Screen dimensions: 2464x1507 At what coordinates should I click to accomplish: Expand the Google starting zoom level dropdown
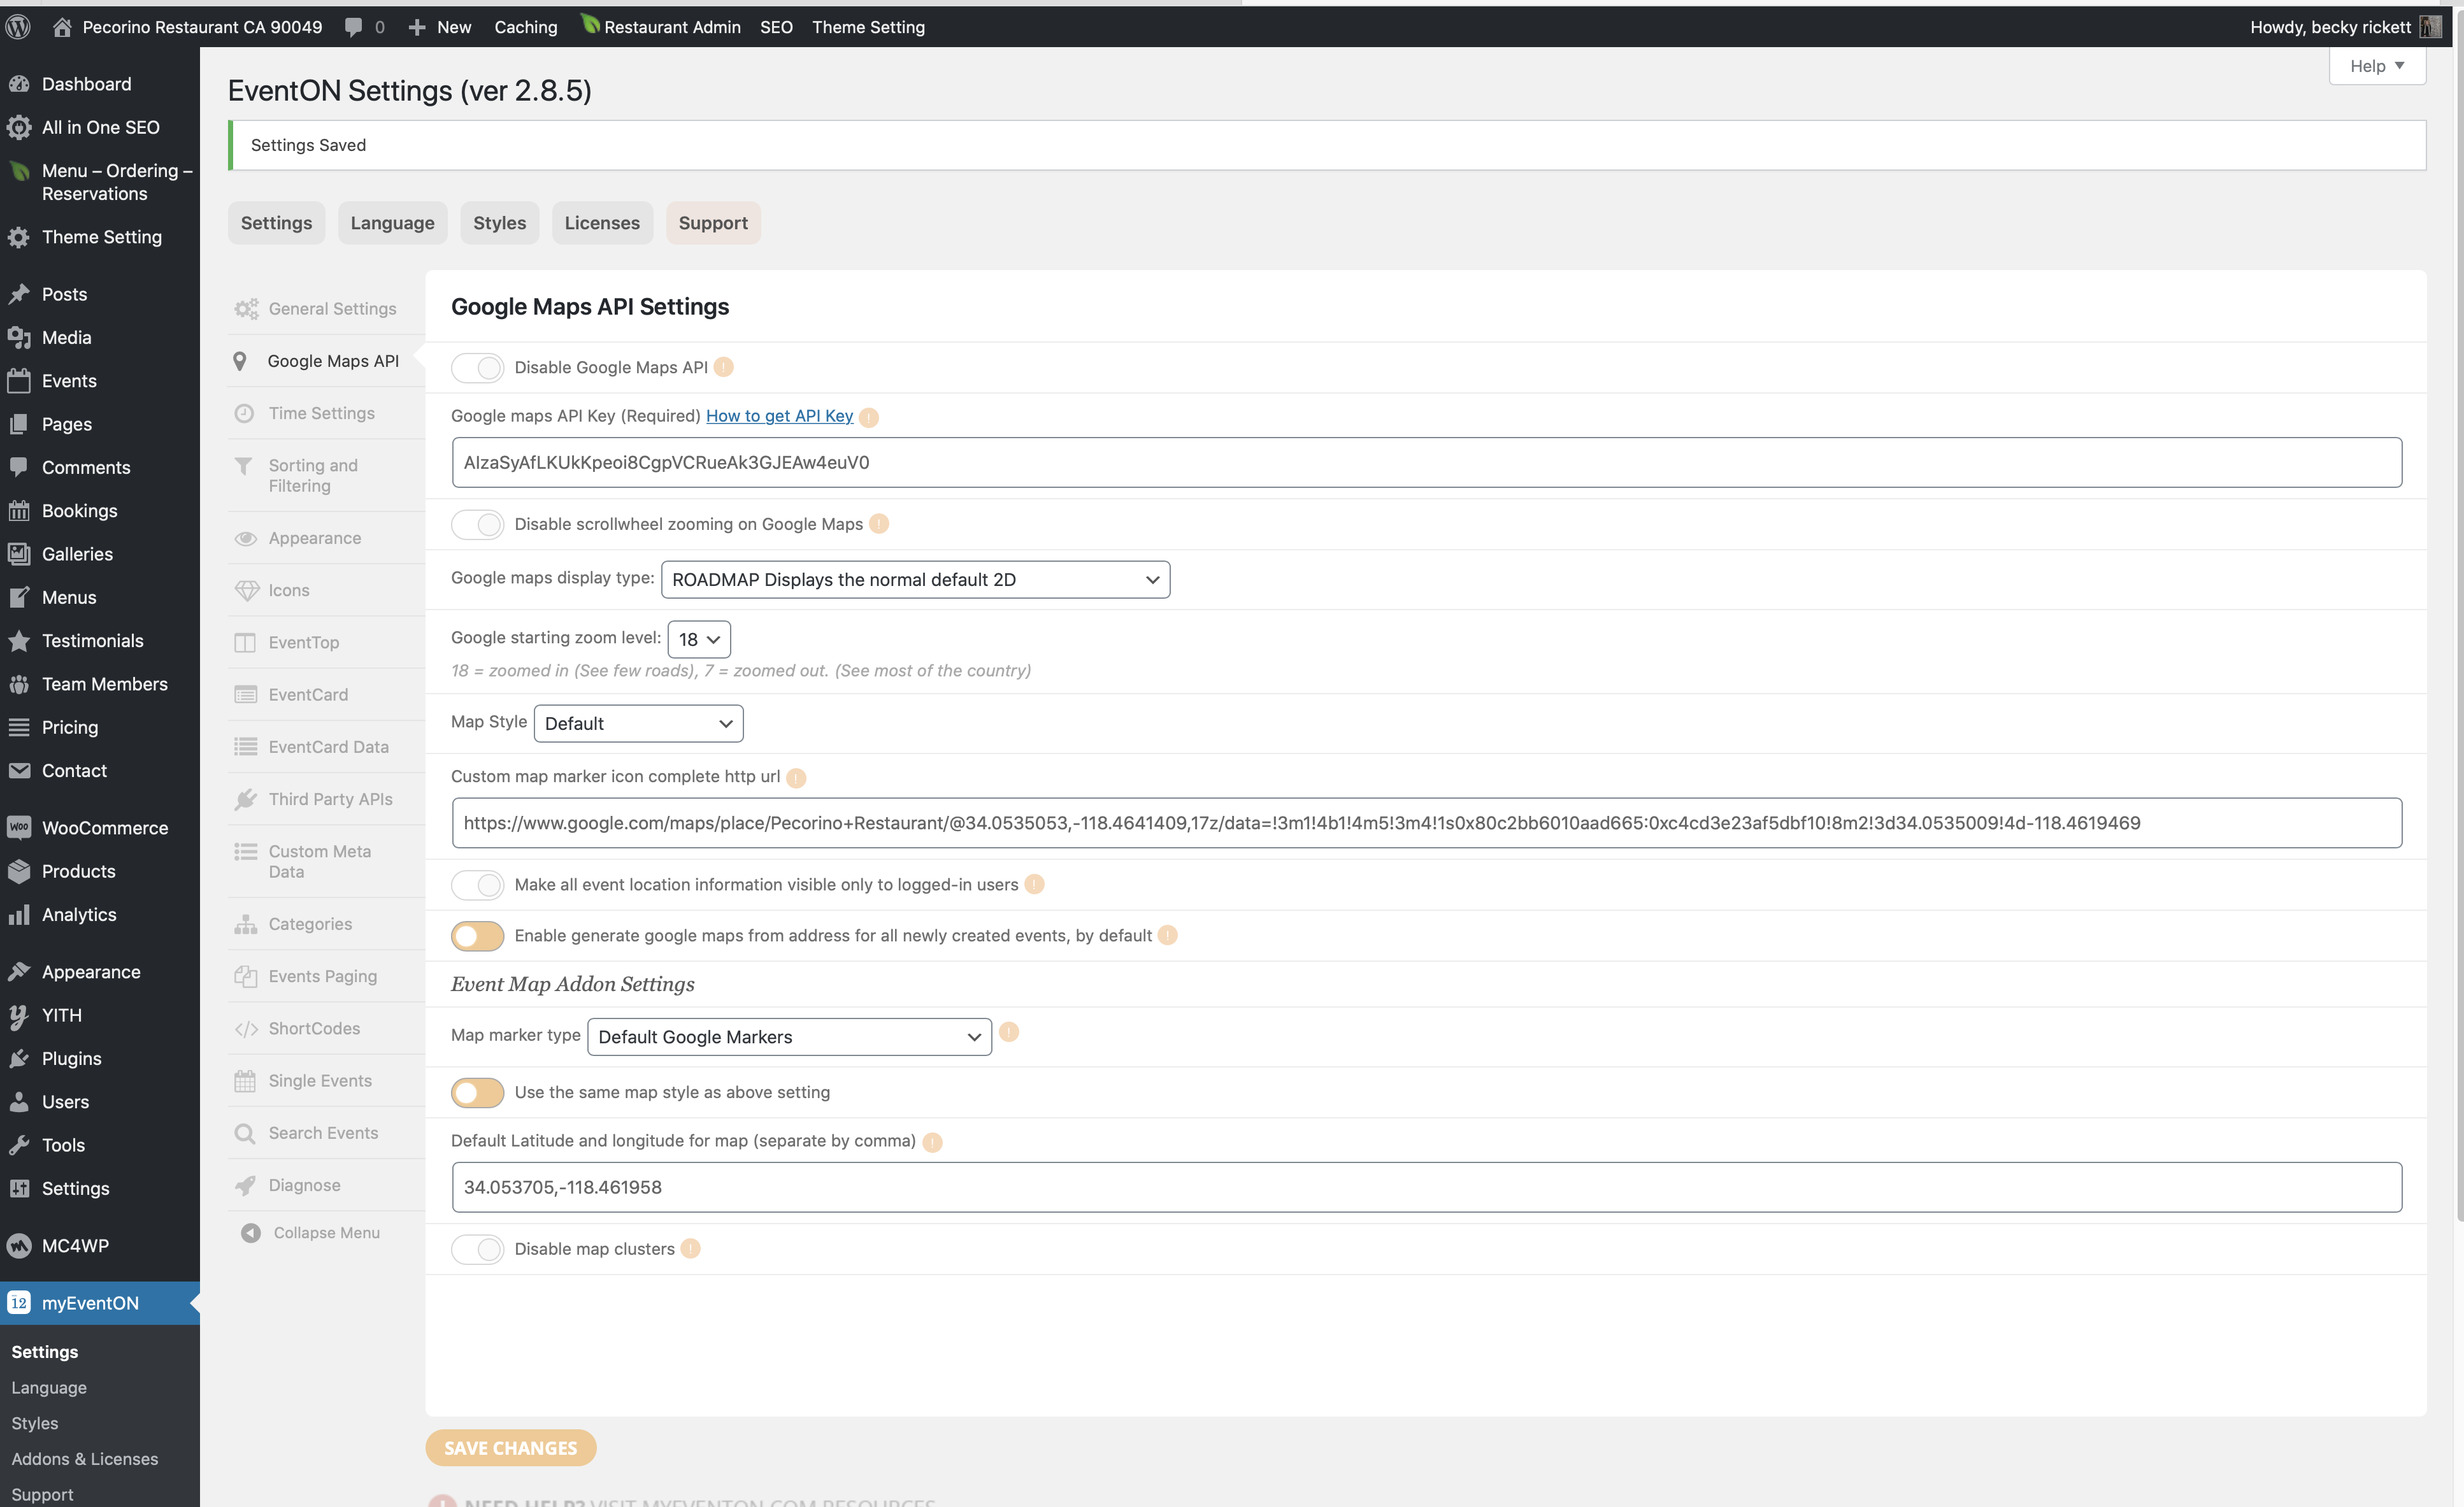coord(699,639)
